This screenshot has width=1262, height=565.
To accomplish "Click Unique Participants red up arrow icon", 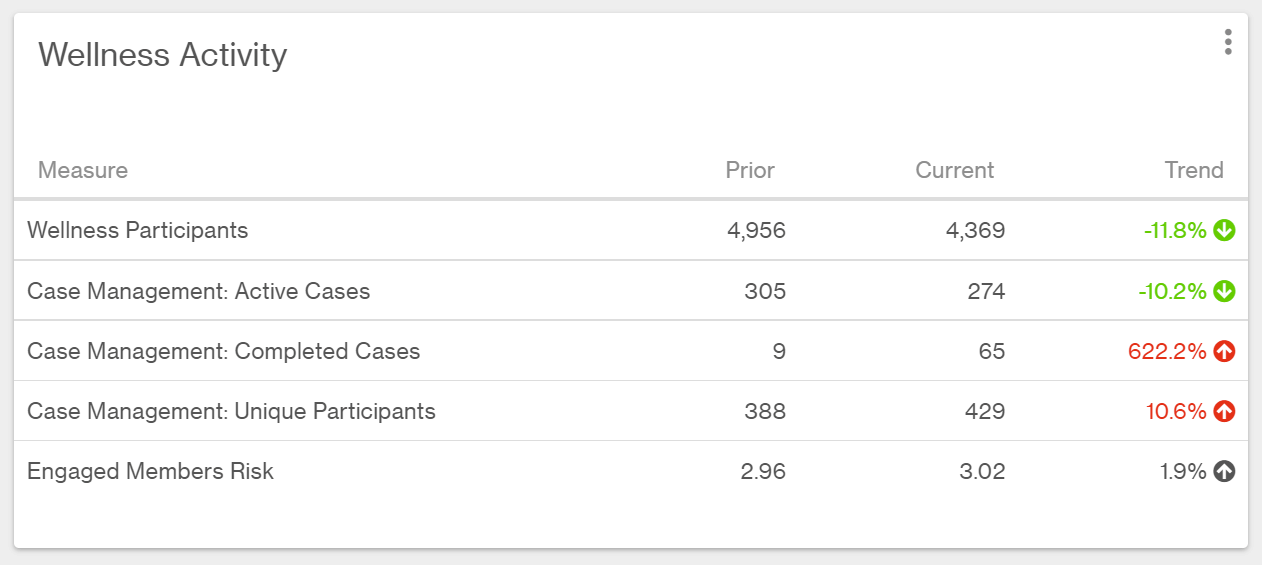I will click(x=1224, y=412).
